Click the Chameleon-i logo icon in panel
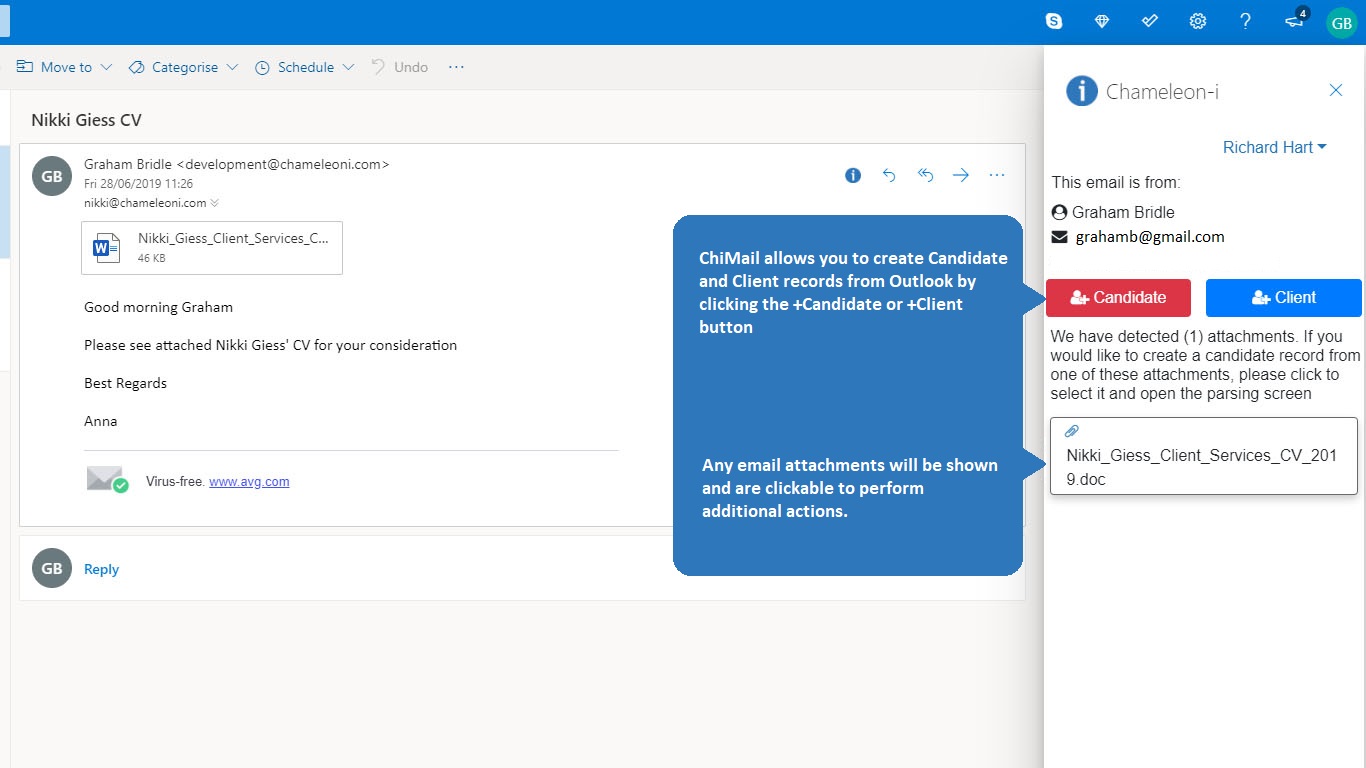1366x768 pixels. (x=1082, y=91)
